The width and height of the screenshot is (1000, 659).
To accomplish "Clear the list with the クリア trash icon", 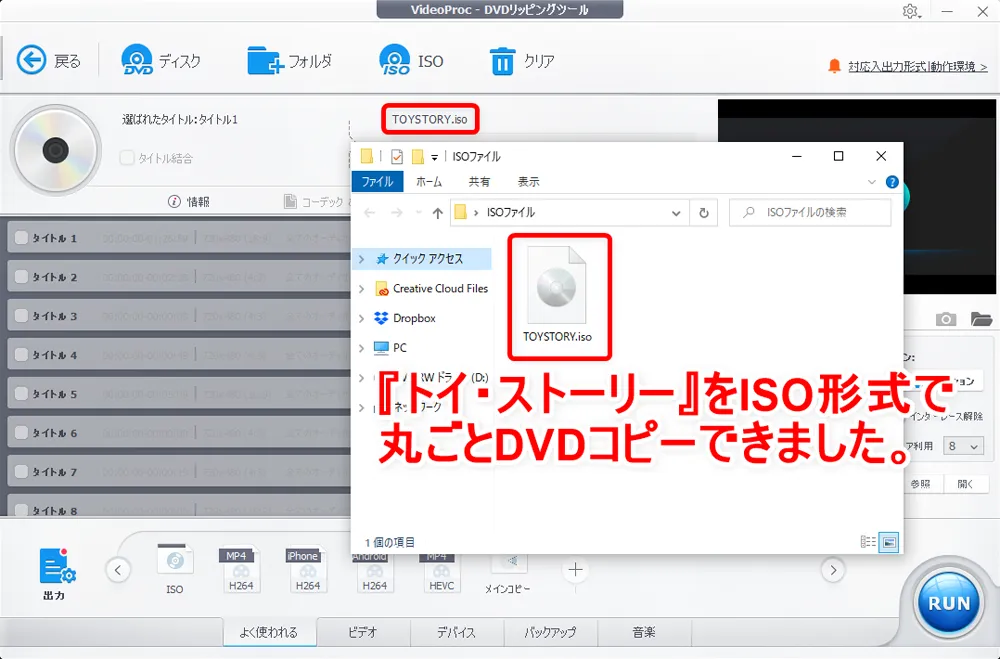I will coord(502,61).
